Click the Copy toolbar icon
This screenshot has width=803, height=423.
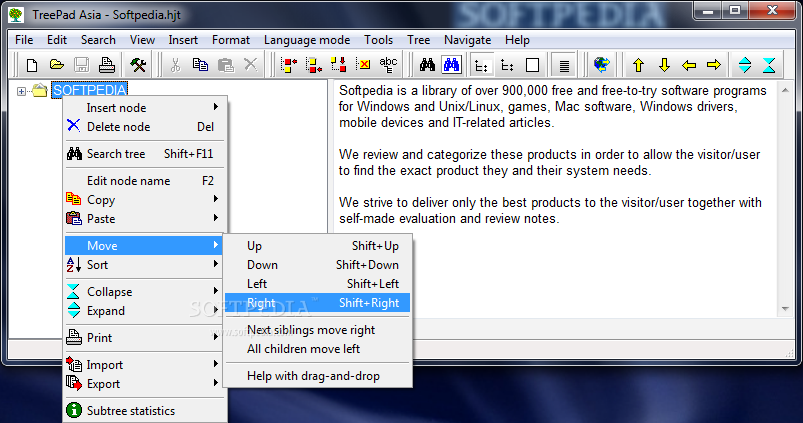pos(200,65)
